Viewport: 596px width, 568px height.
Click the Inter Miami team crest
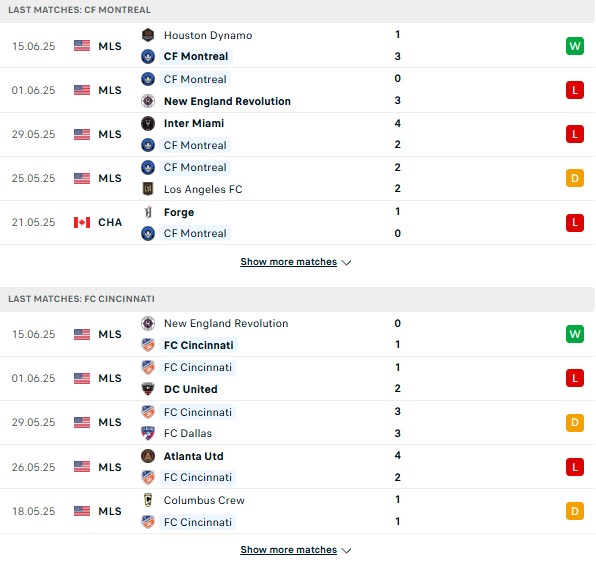147,123
